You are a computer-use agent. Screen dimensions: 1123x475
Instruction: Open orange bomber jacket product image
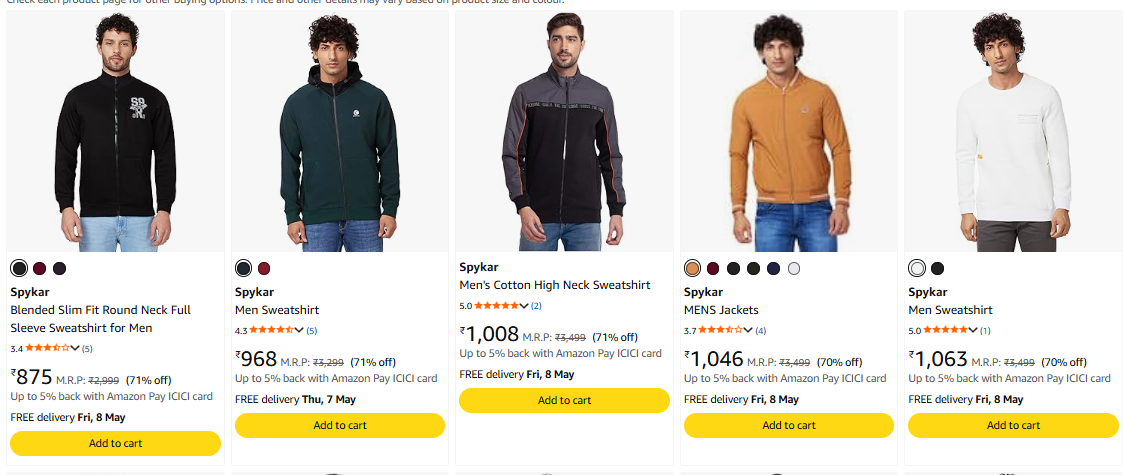tap(789, 131)
